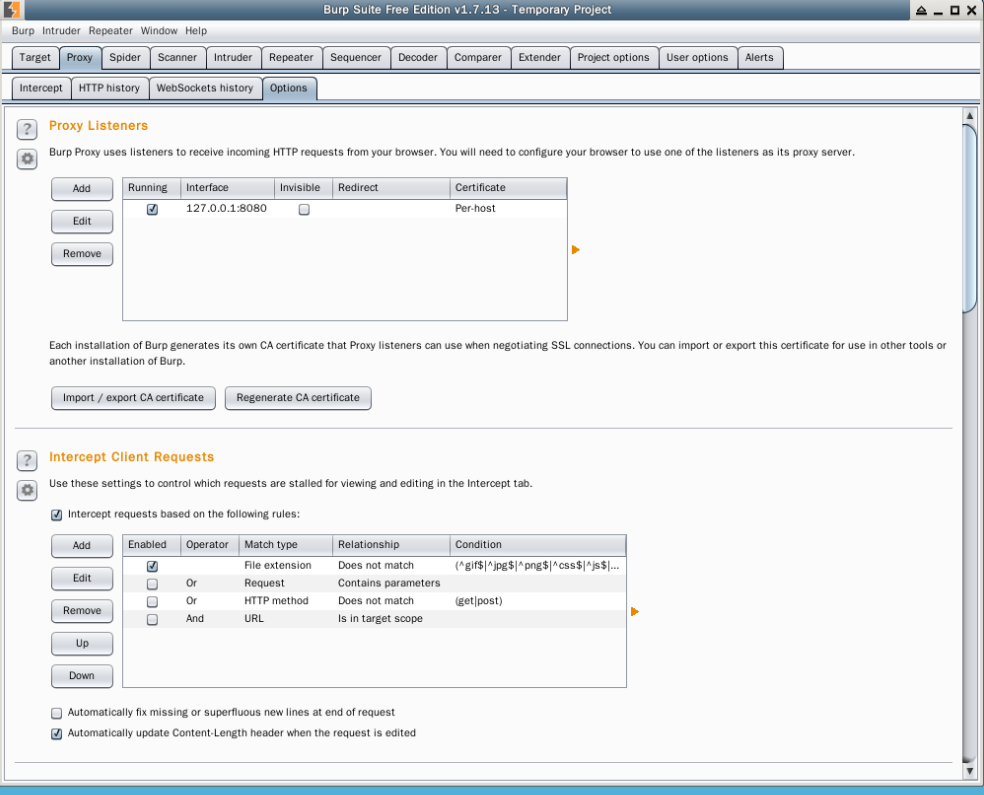
Task: Click Import / export CA certificate
Action: [133, 398]
